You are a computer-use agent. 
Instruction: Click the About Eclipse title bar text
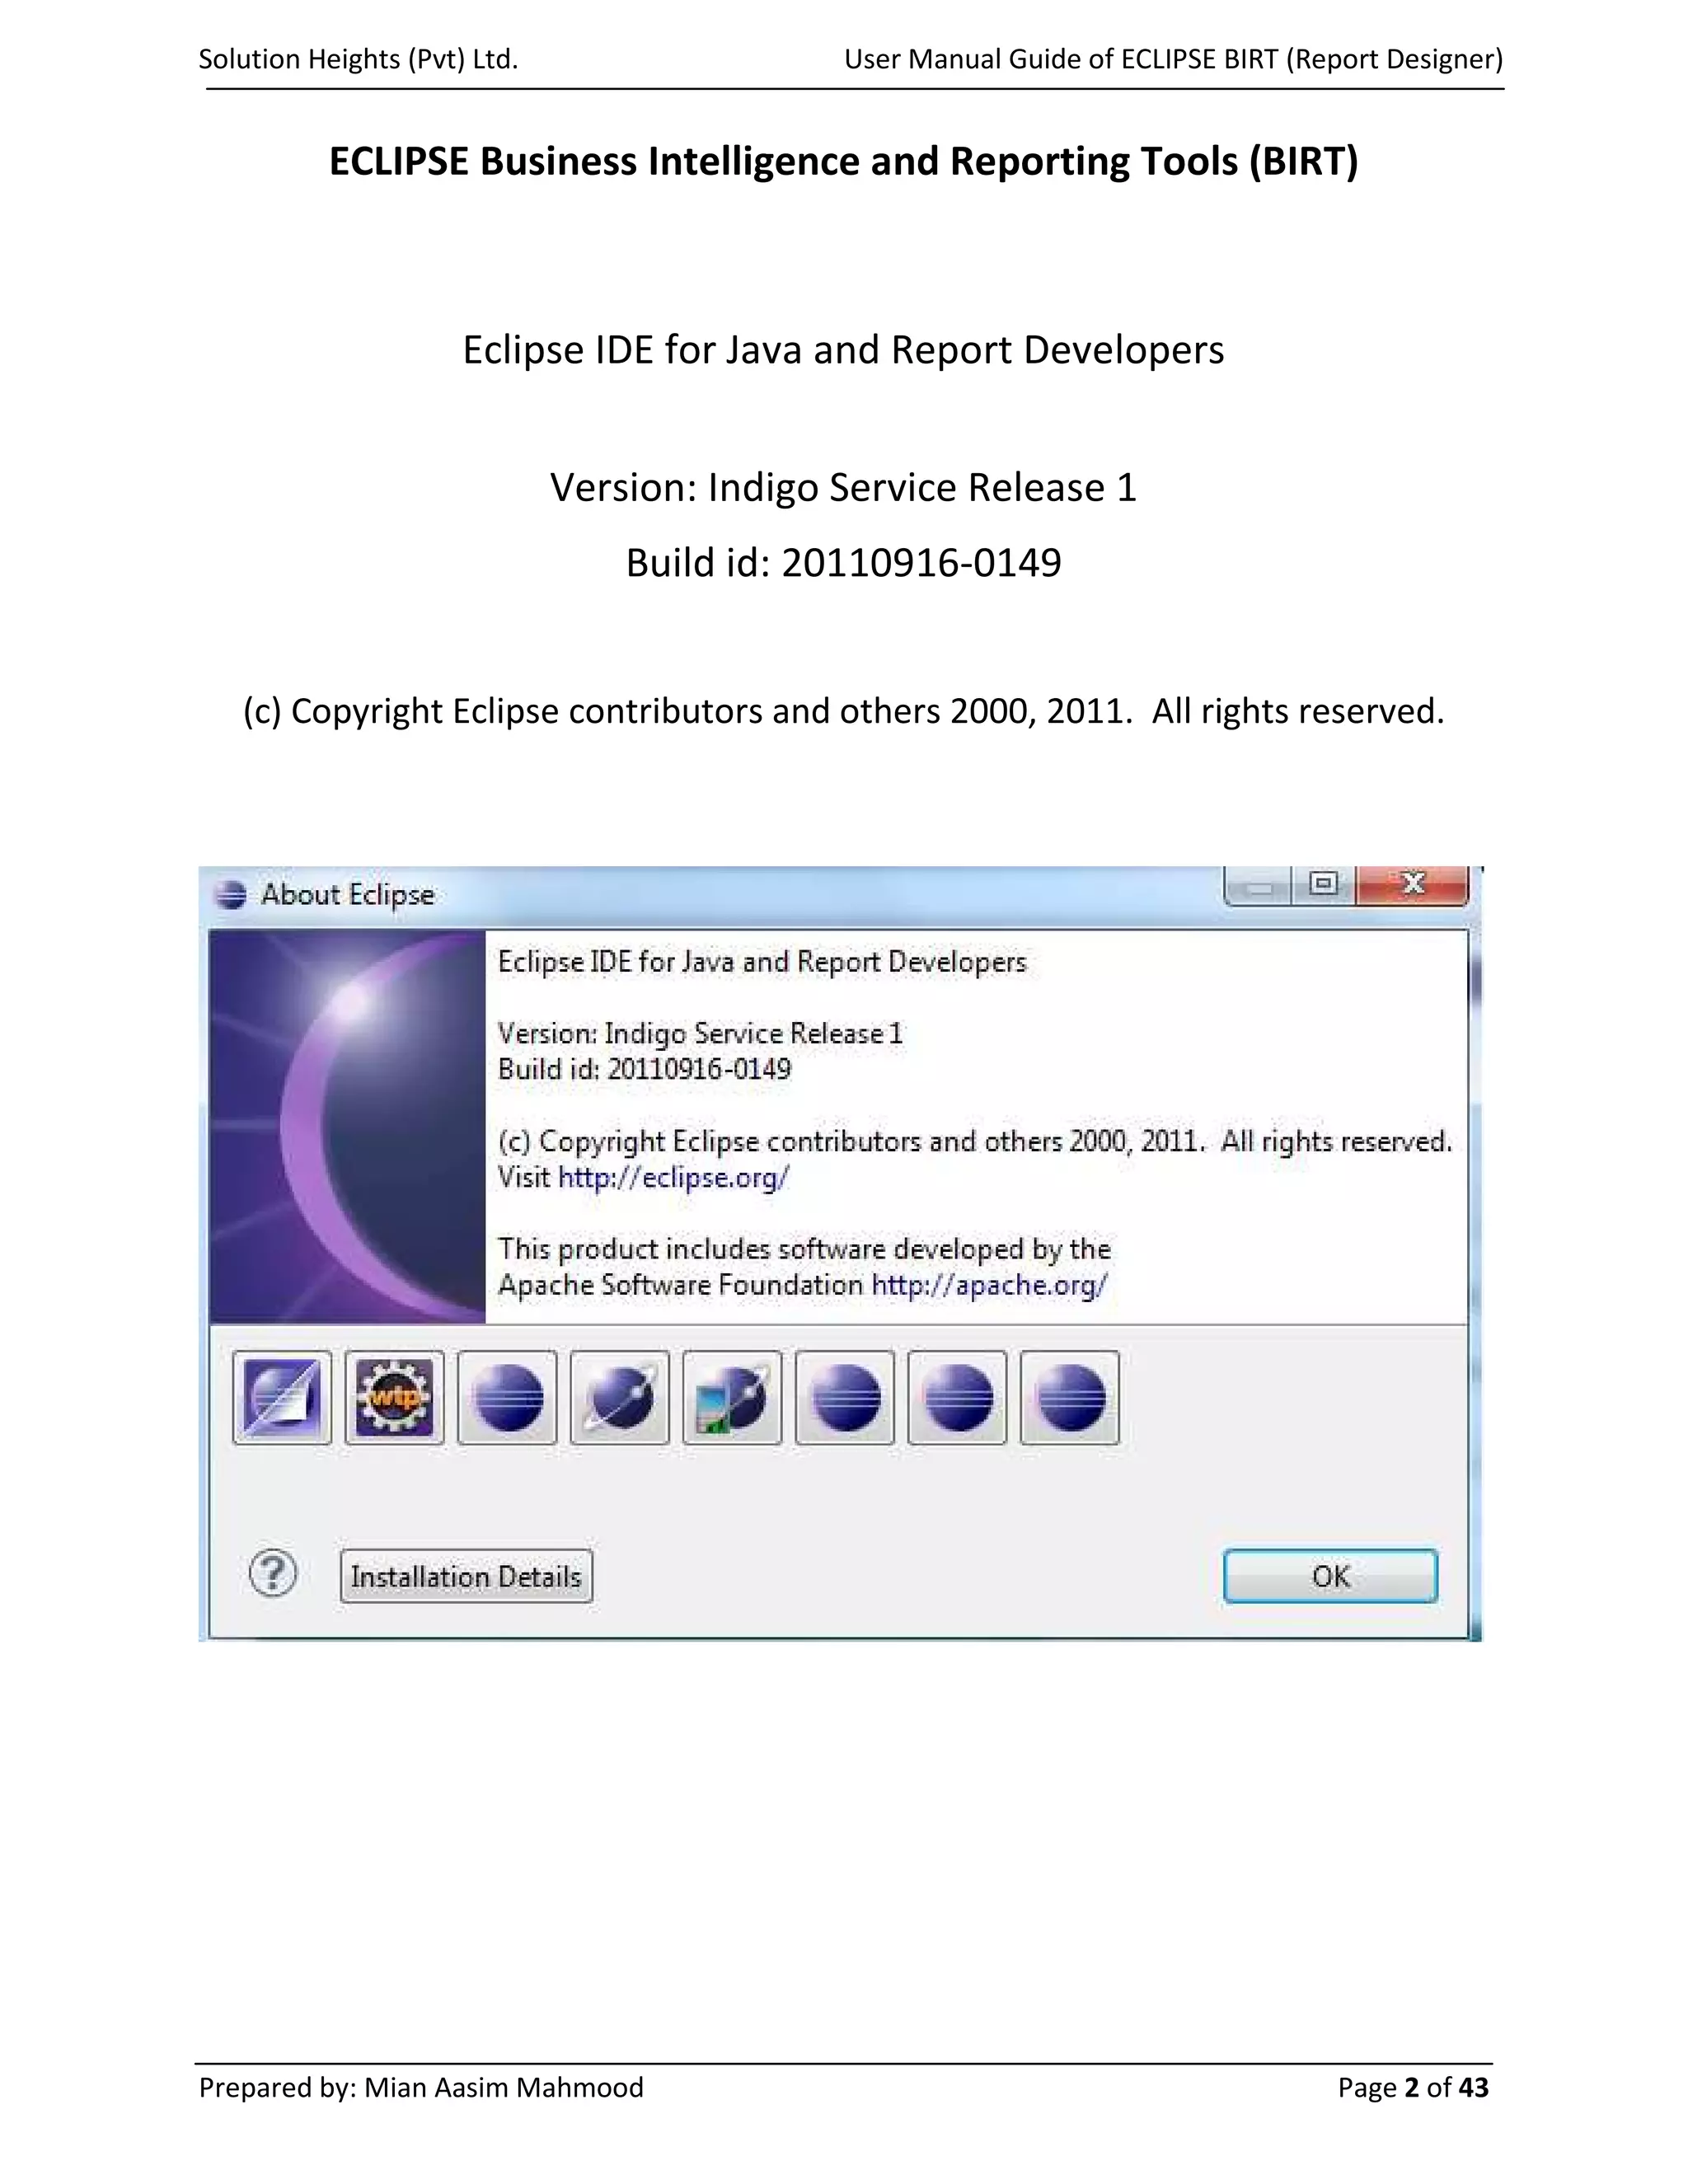[x=348, y=894]
